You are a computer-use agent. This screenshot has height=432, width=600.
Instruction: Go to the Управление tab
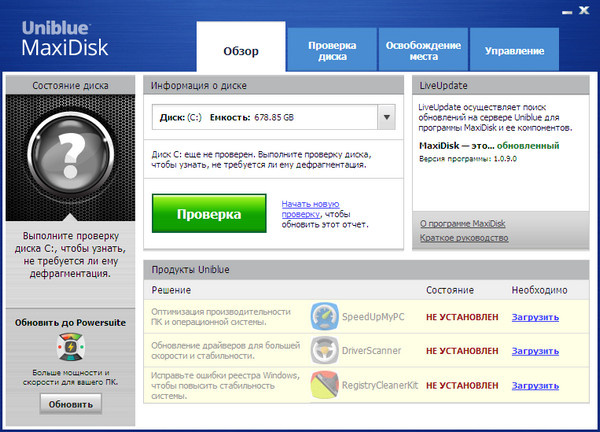coord(514,51)
